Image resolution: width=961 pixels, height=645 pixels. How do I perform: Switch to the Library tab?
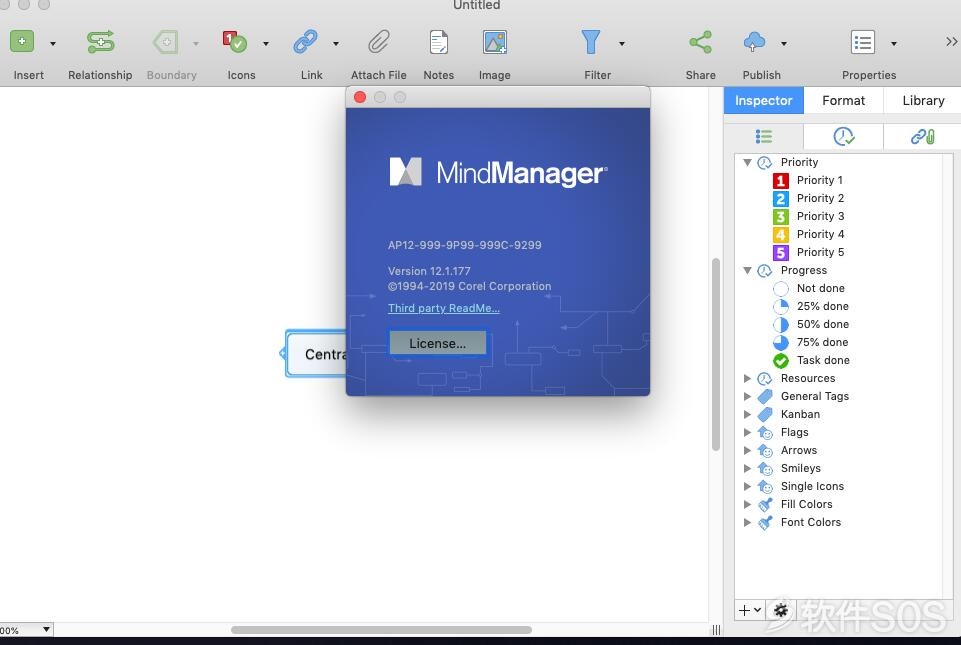click(x=923, y=101)
